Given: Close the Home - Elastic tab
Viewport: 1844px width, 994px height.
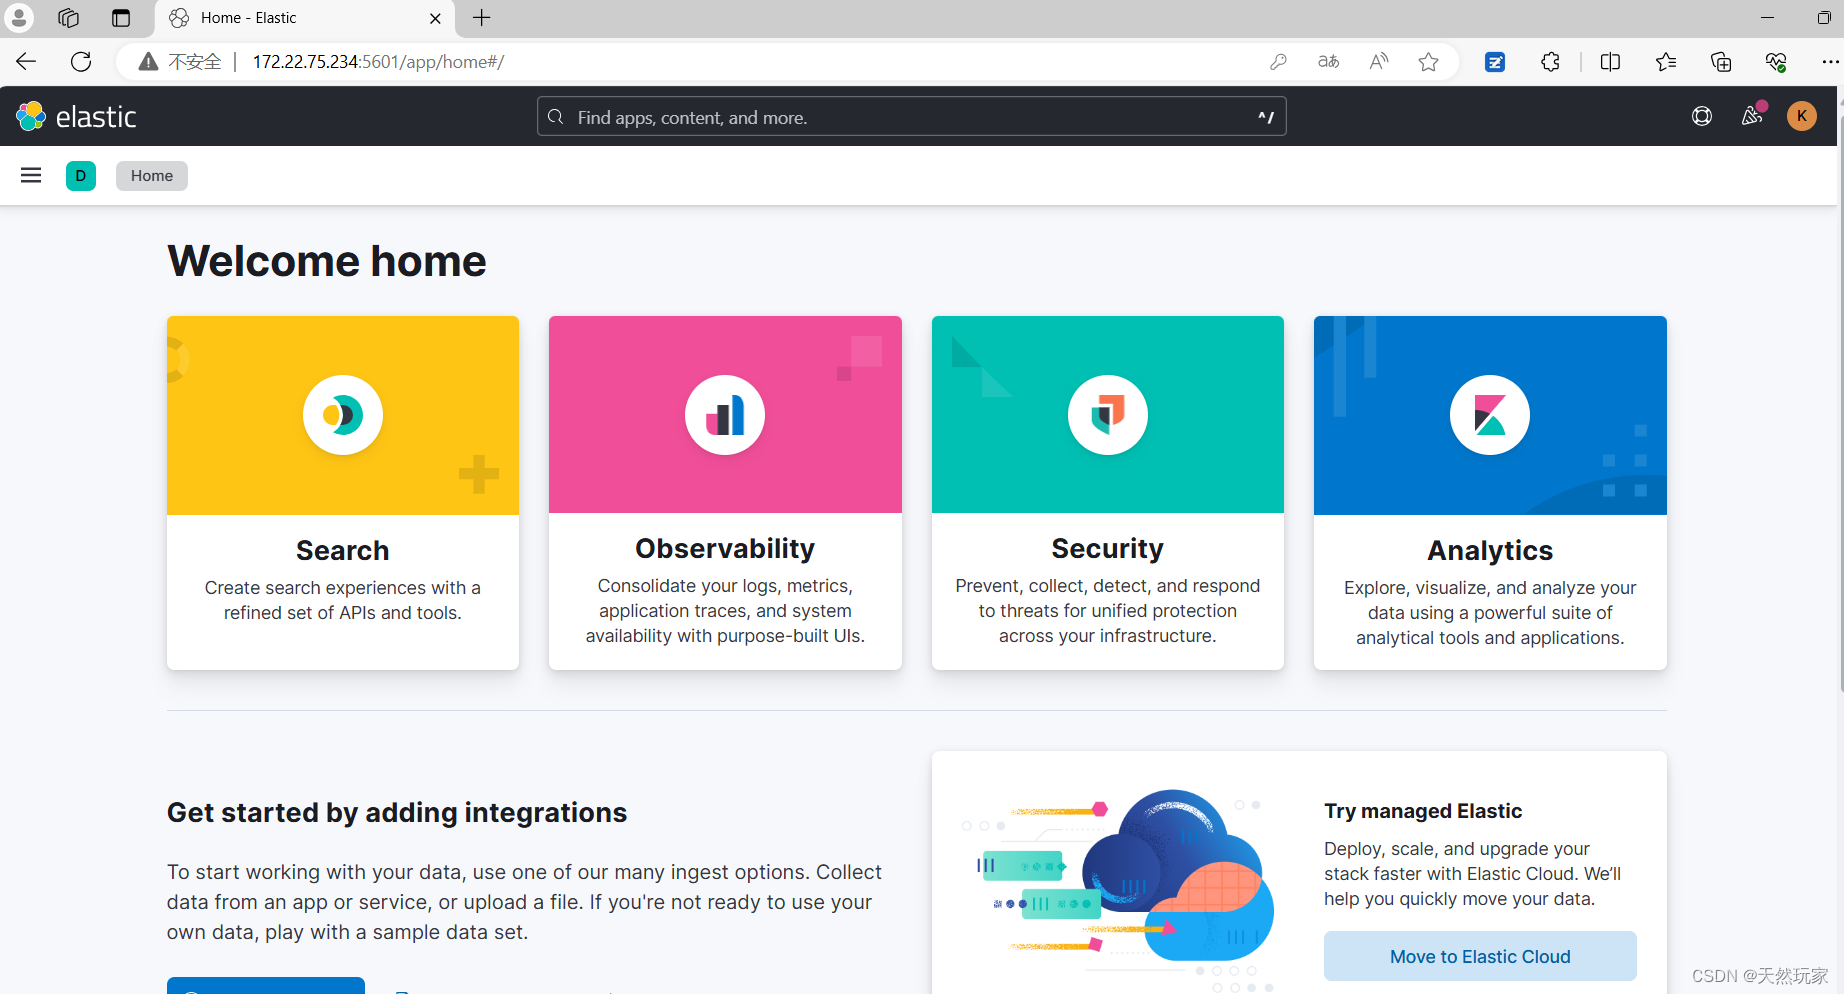Looking at the screenshot, I should (435, 18).
